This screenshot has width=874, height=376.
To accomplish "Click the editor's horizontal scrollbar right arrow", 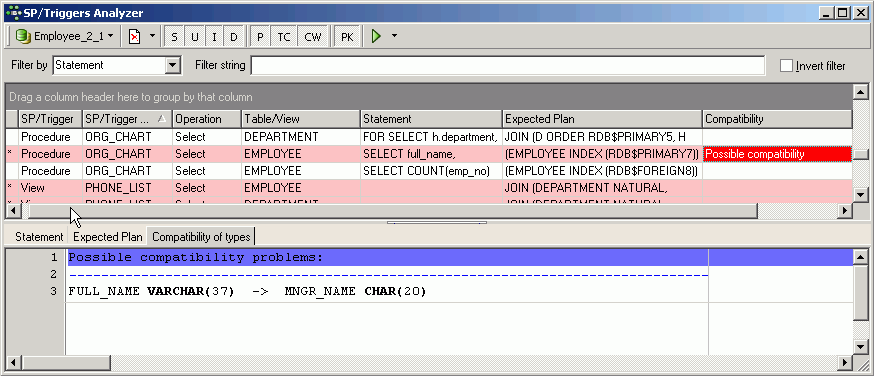I will (845, 363).
